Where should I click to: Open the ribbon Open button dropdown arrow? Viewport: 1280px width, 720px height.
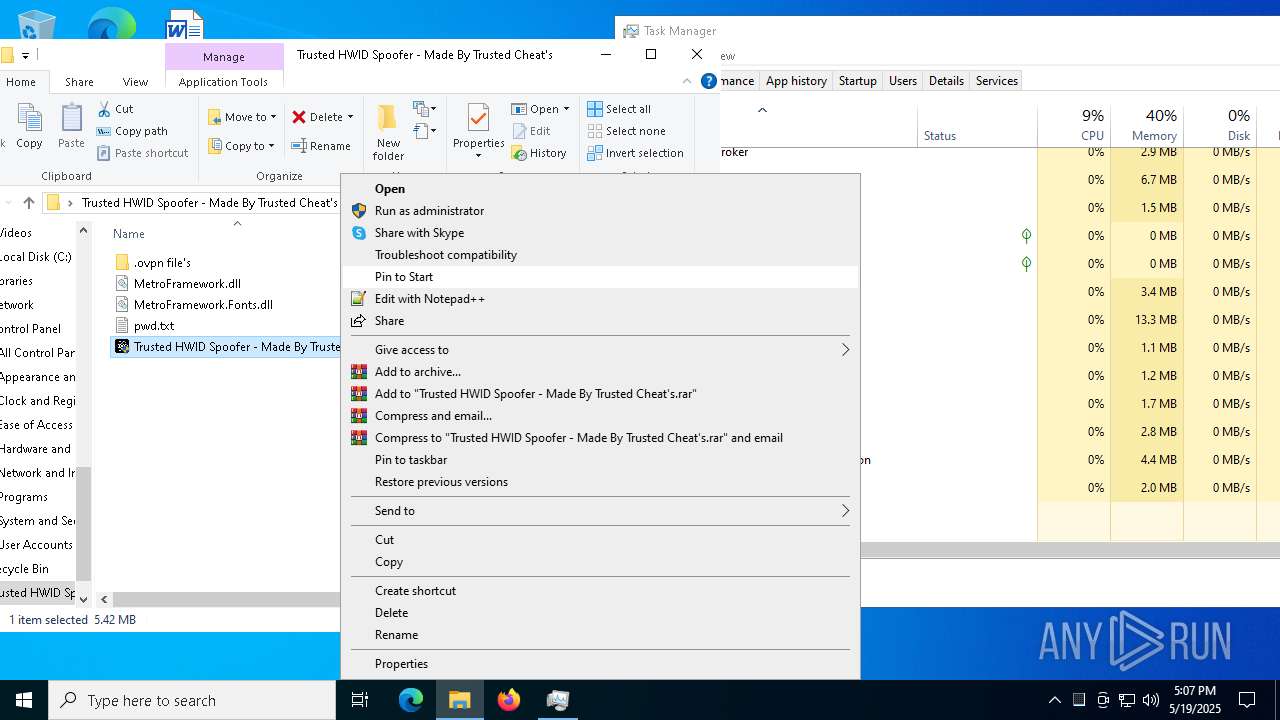point(566,109)
